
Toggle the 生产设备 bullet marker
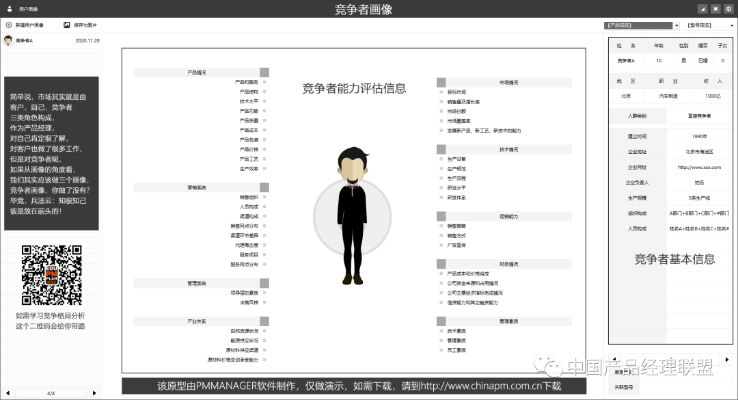(x=440, y=158)
